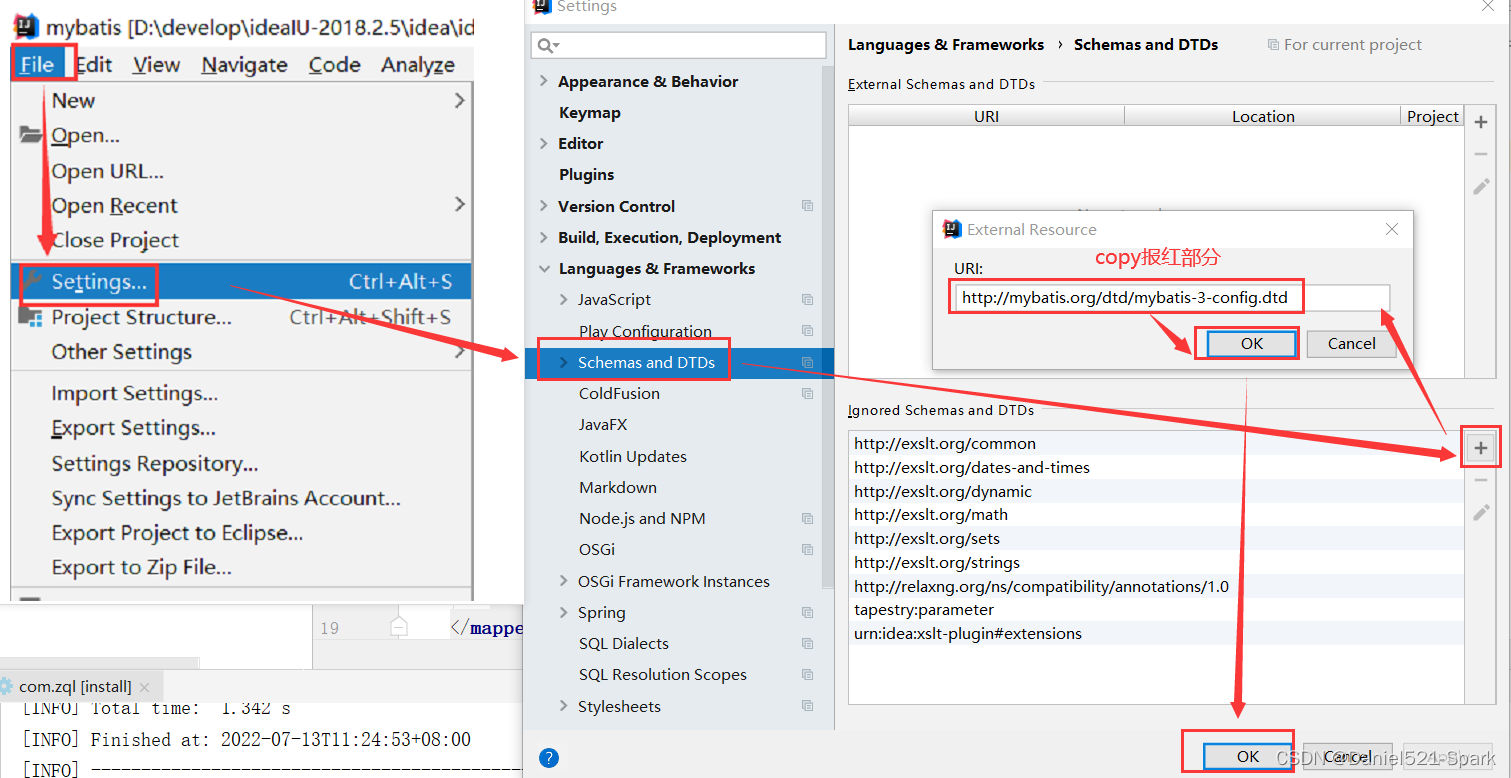Select Play Configuration tree item
This screenshot has width=1511, height=778.
click(645, 331)
